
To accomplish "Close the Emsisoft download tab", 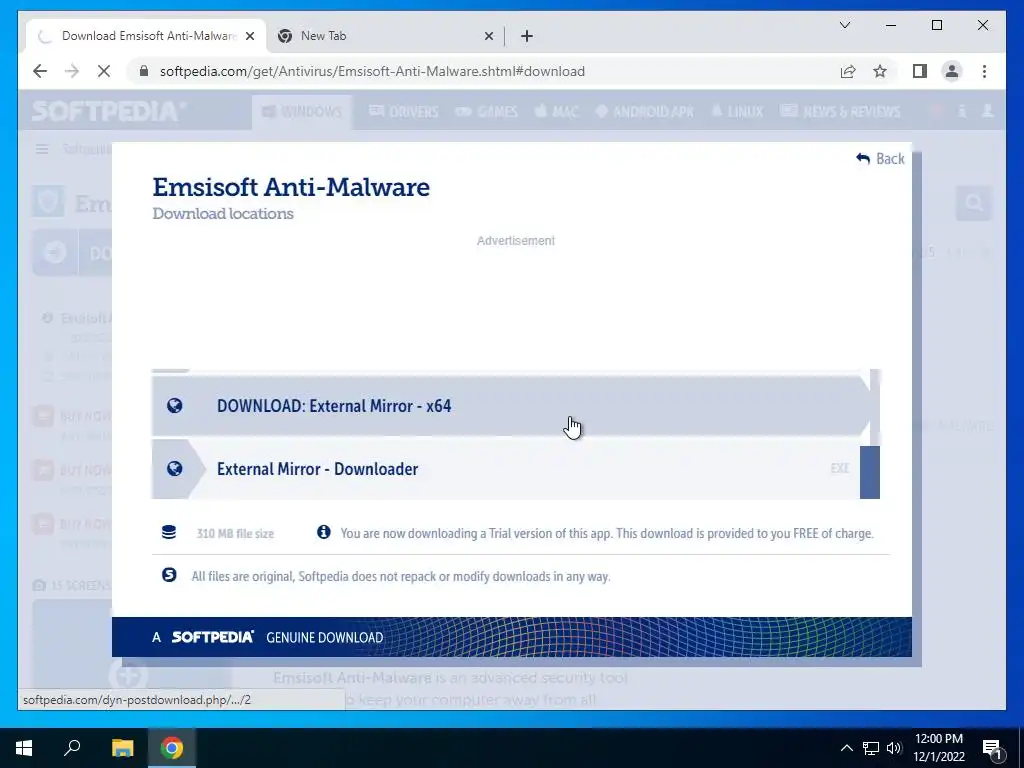I will pyautogui.click(x=249, y=36).
